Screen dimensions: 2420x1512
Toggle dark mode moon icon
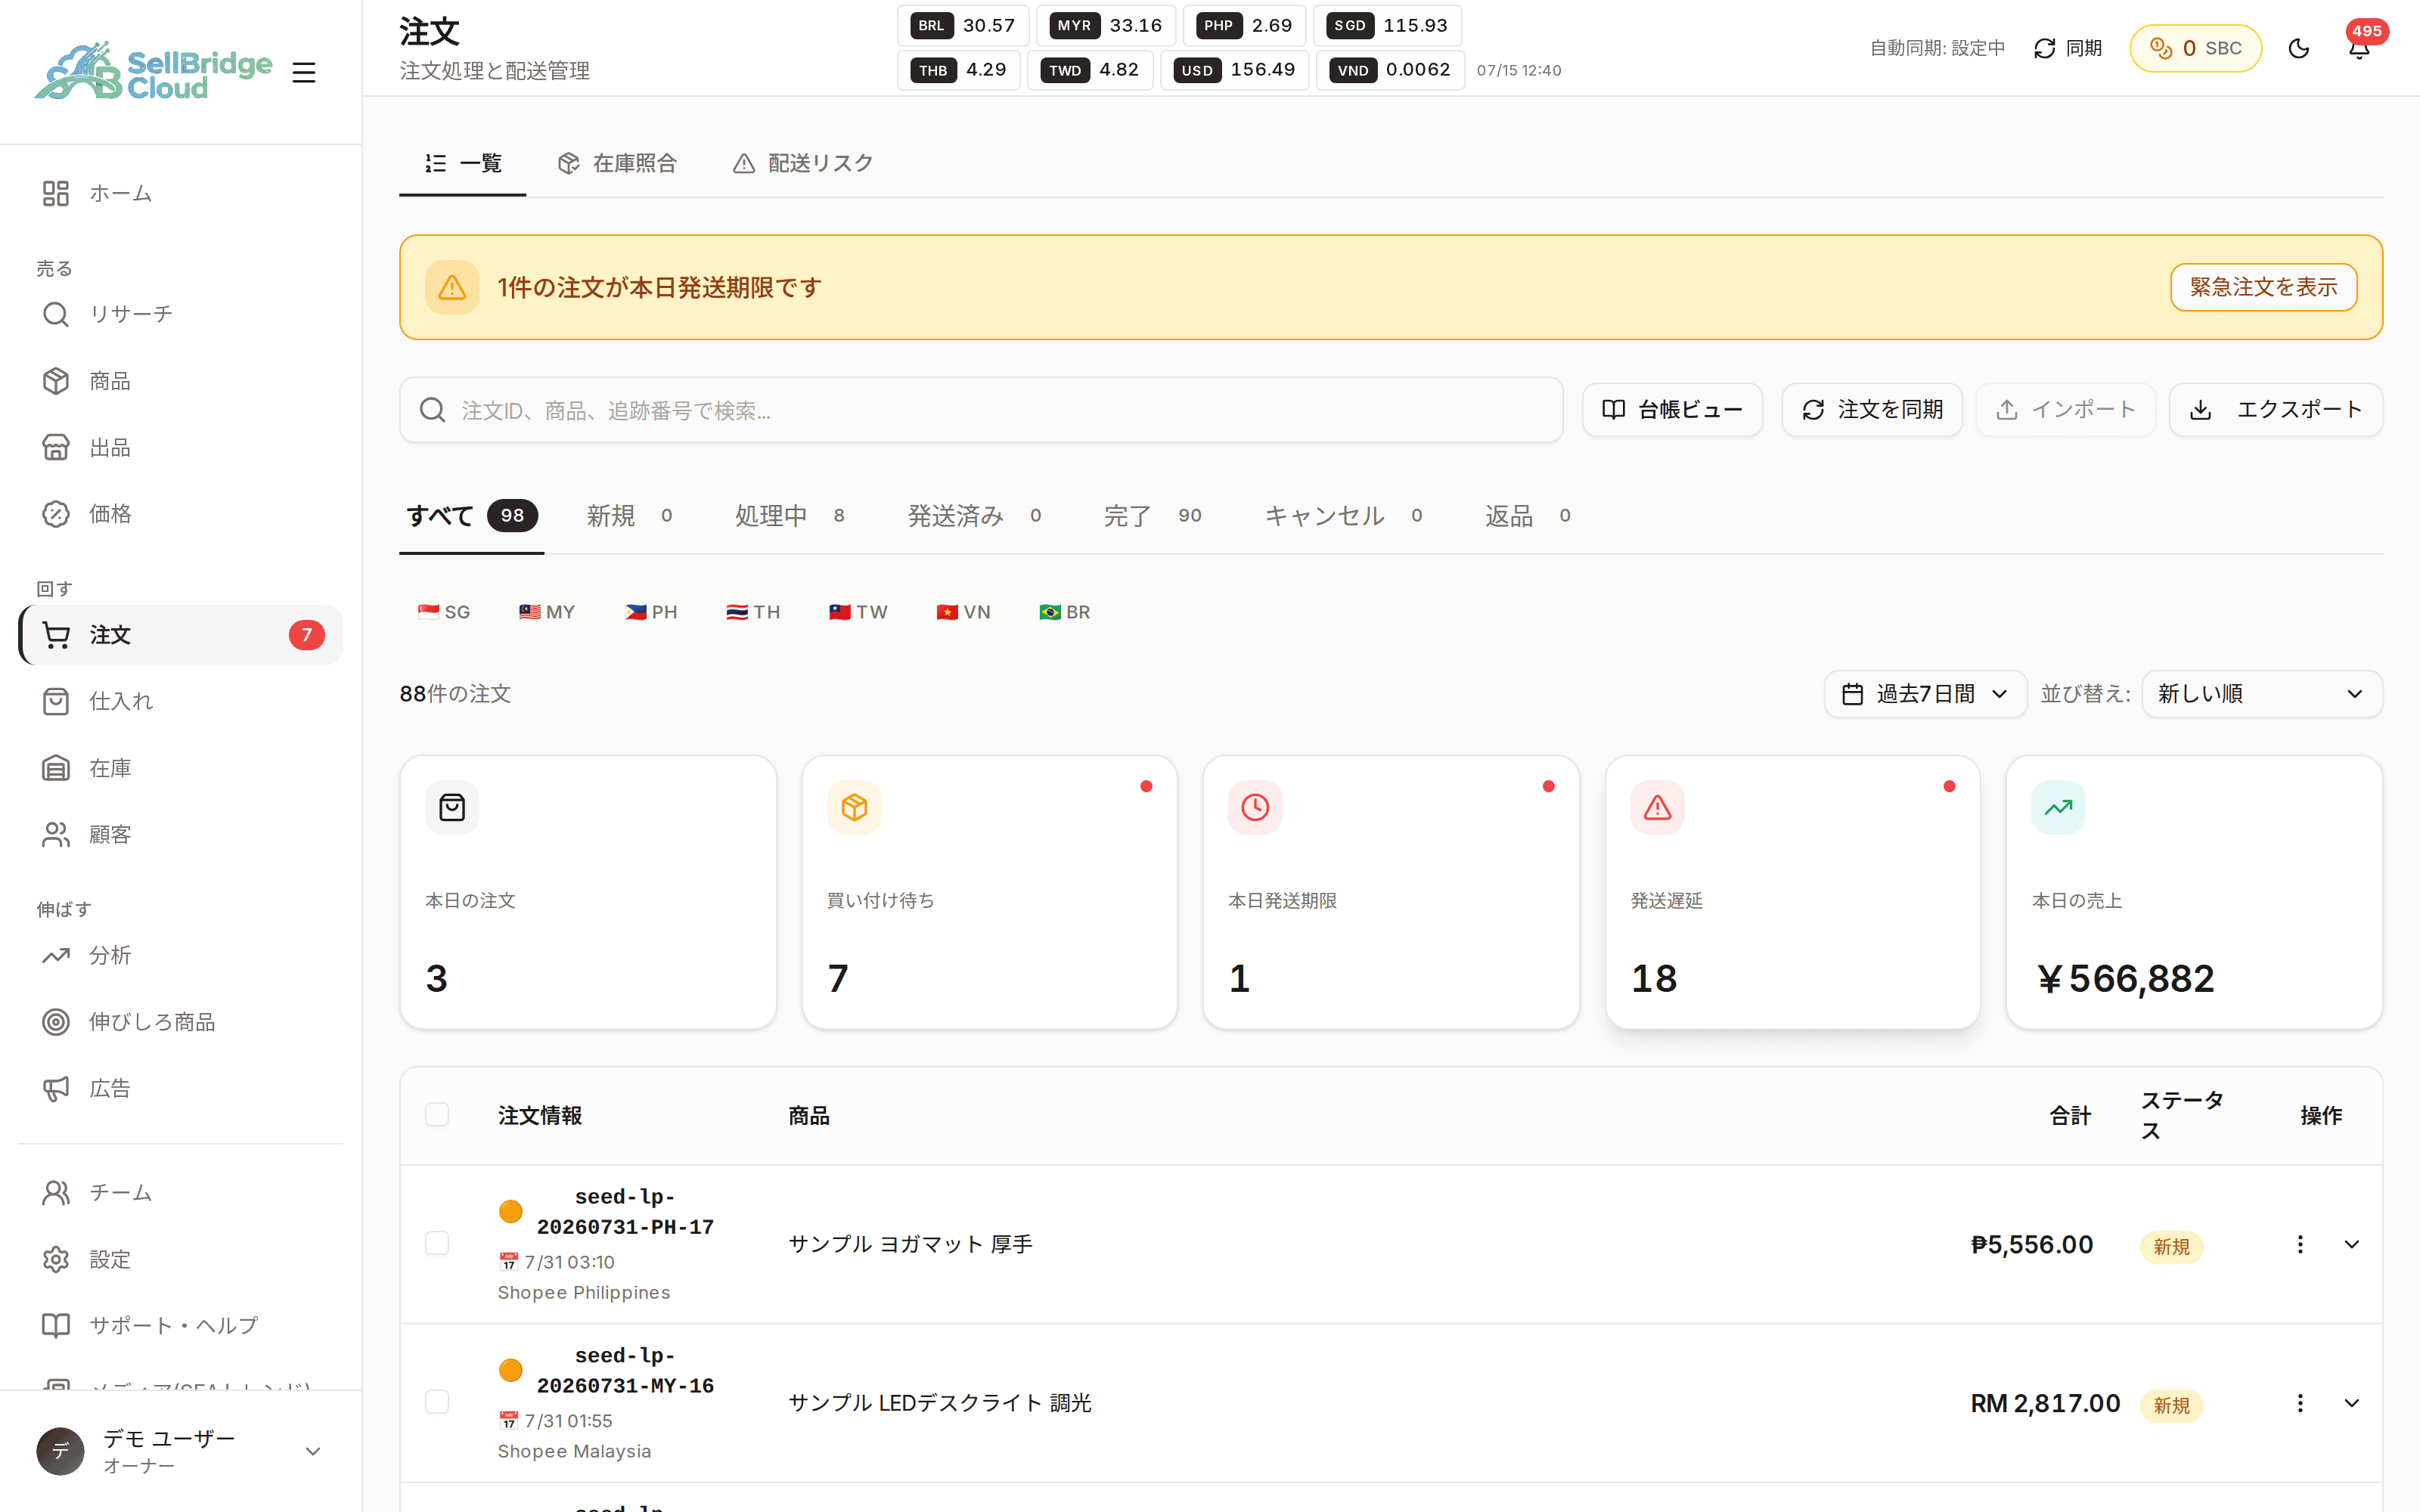tap(2298, 48)
